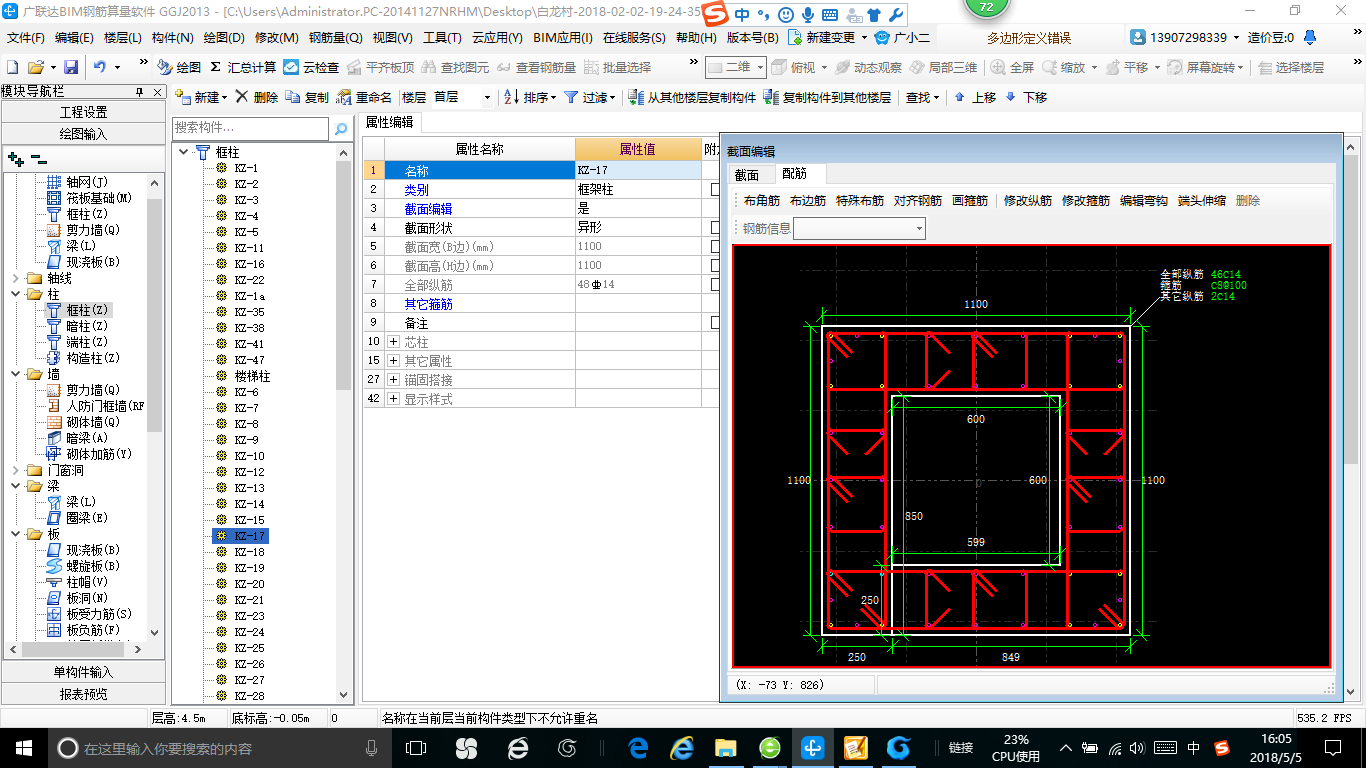
Task: Expand the 轴线 folder in navigation
Action: pyautogui.click(x=16, y=278)
